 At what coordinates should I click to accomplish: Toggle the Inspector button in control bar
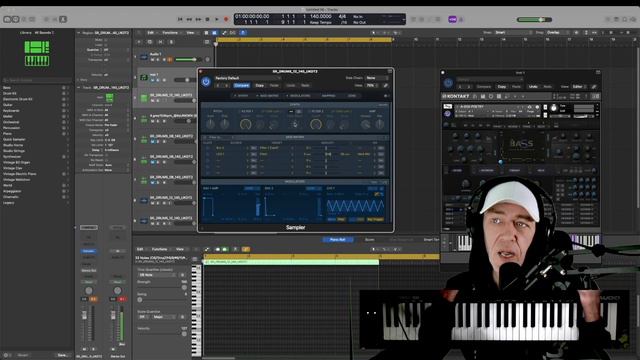(16, 19)
